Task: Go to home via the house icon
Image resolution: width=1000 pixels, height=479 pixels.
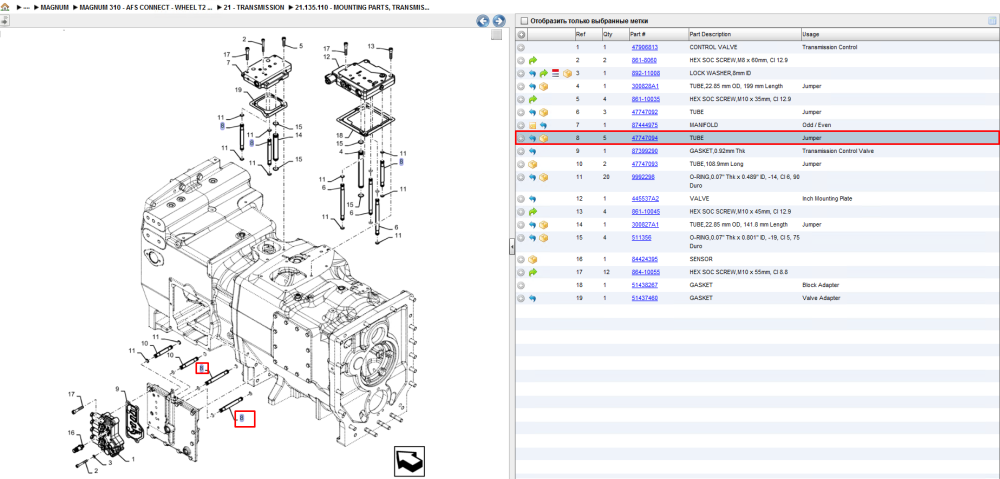Action: pyautogui.click(x=4, y=8)
